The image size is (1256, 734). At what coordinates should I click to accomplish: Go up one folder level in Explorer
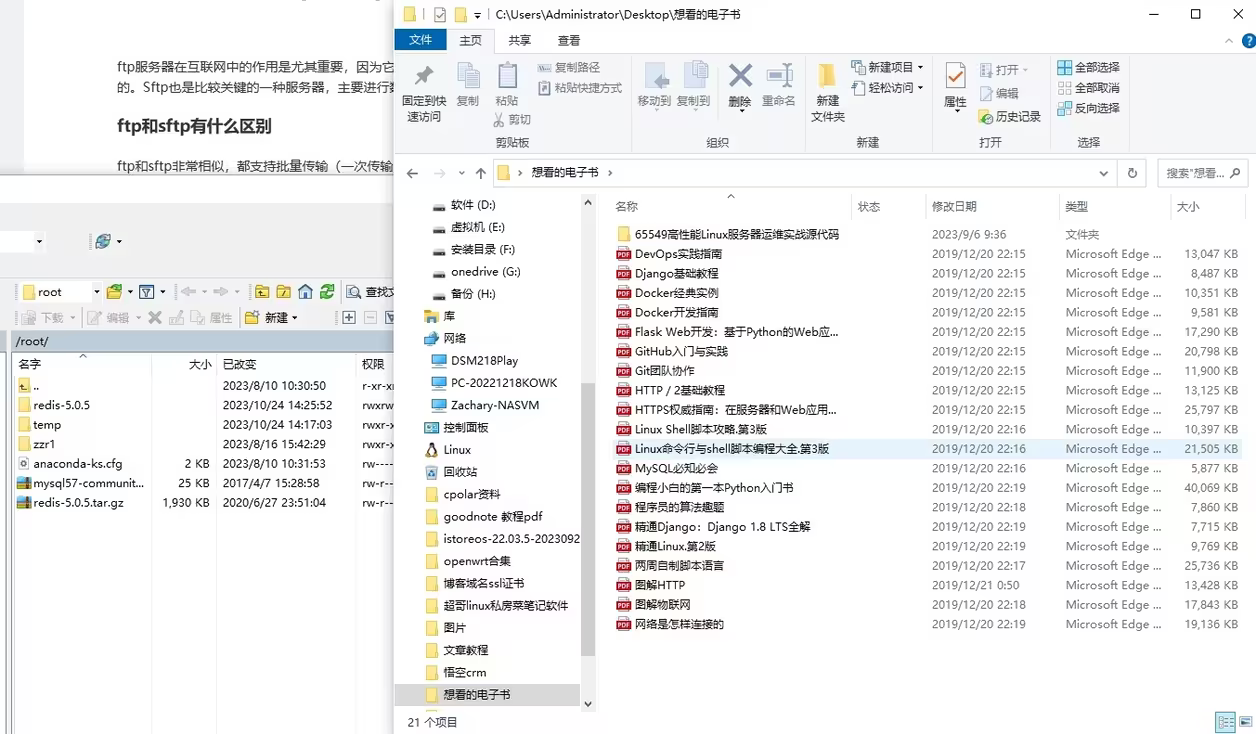480,173
